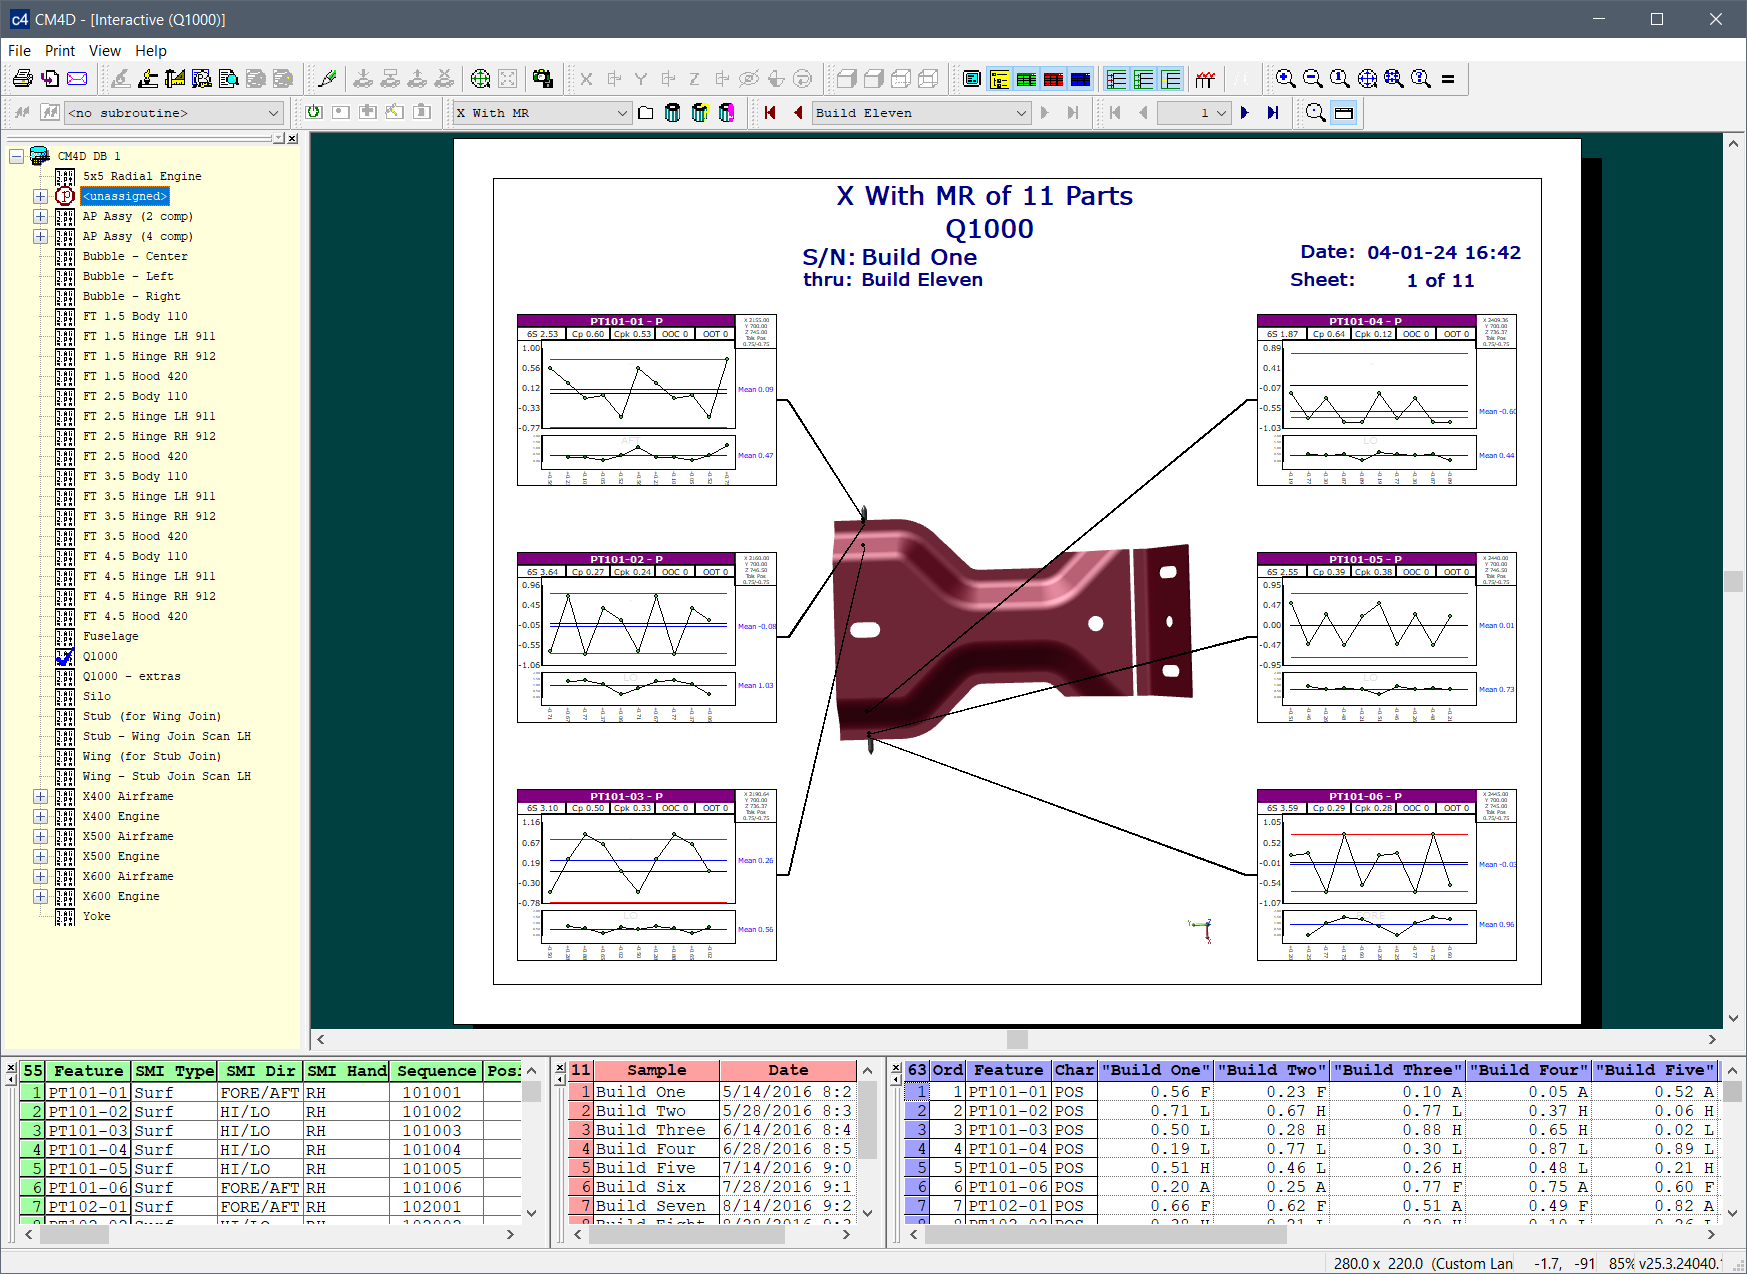The width and height of the screenshot is (1747, 1274).
Task: Click the envelope email icon
Action: pos(77,79)
